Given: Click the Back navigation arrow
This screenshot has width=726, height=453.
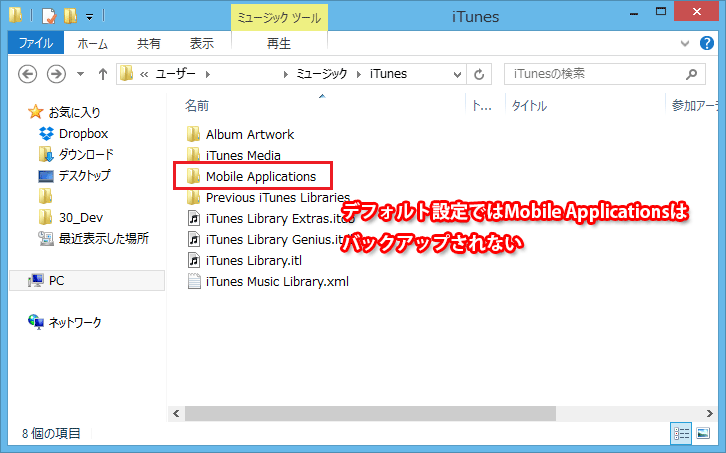Looking at the screenshot, I should pyautogui.click(x=28, y=74).
